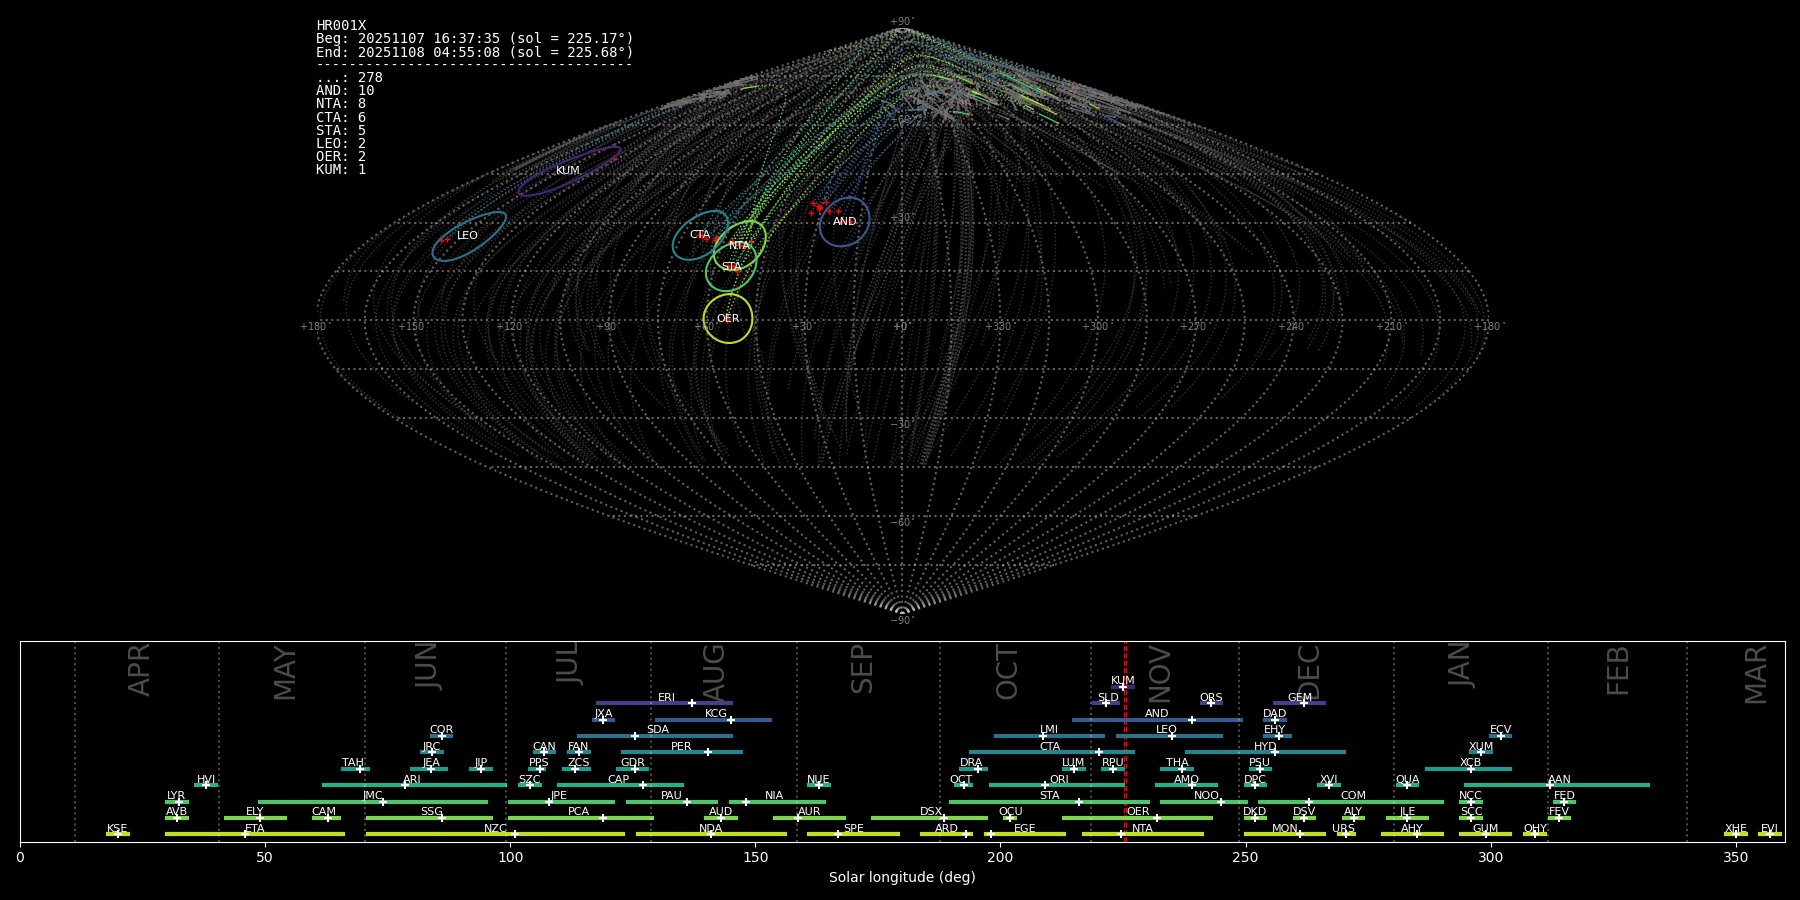The width and height of the screenshot is (1800, 900).
Task: Click the NOV month label in timeline
Action: 1160,674
